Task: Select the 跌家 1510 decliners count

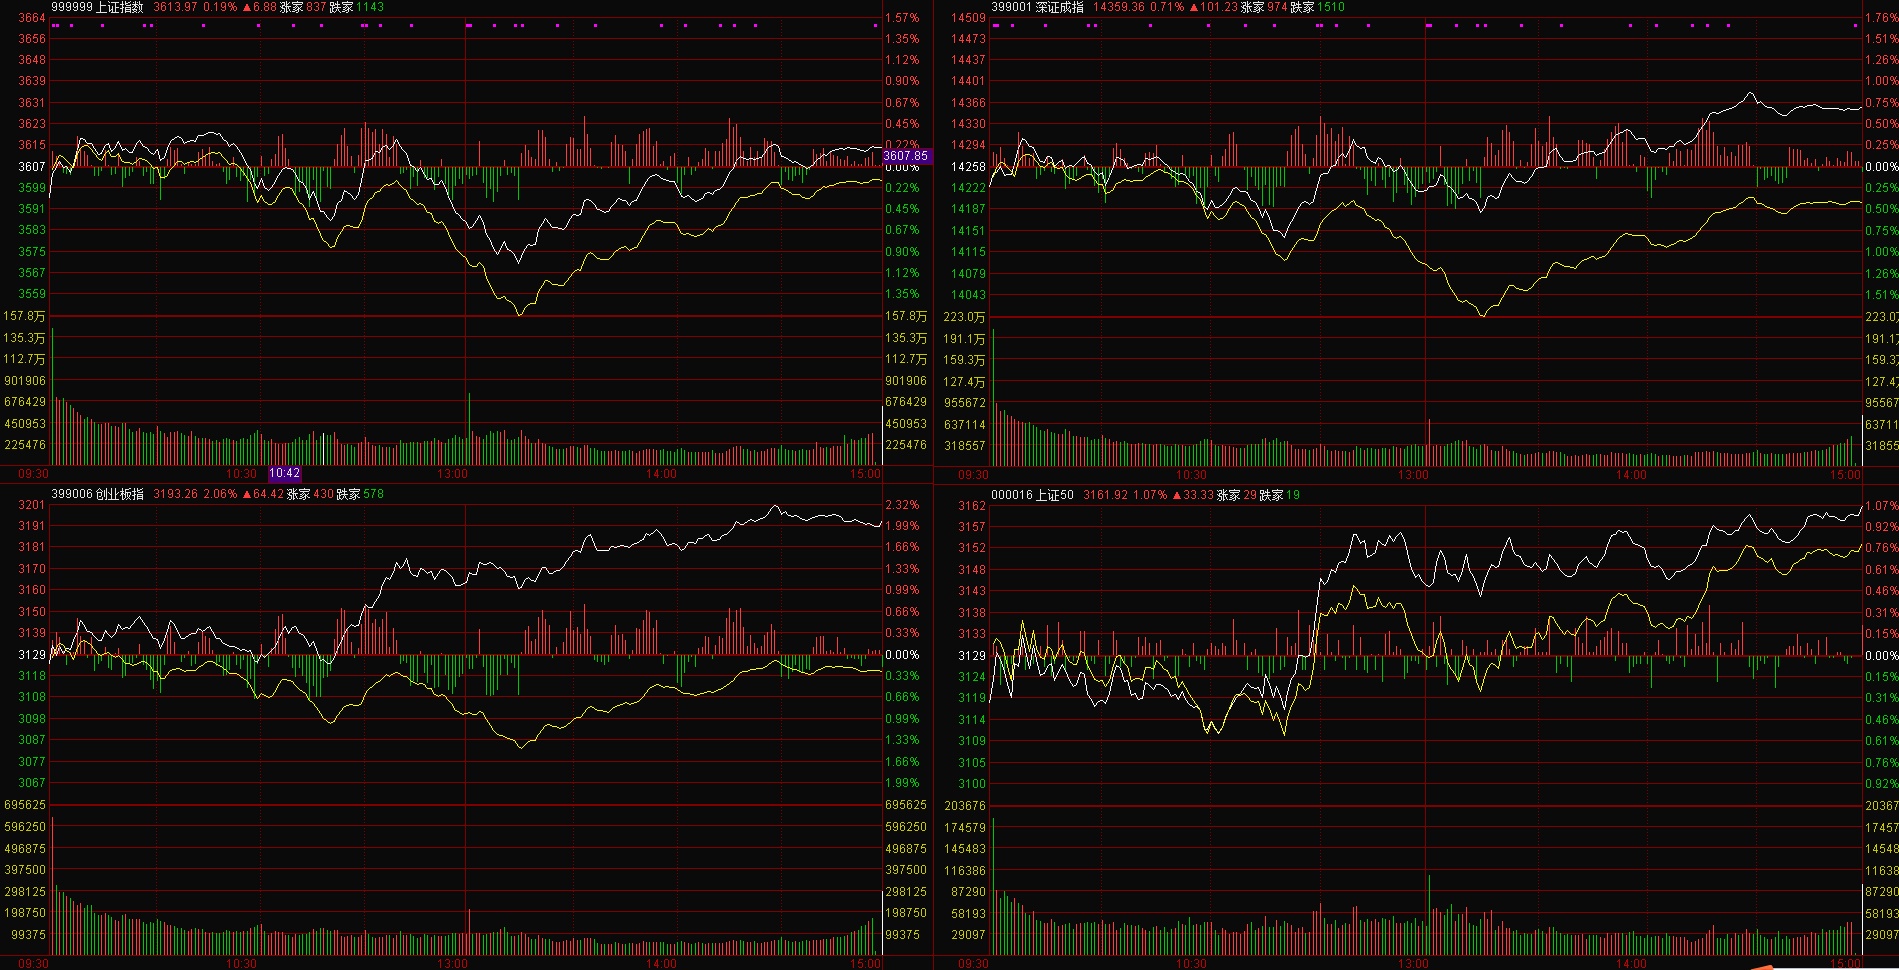Action: click(x=1318, y=7)
